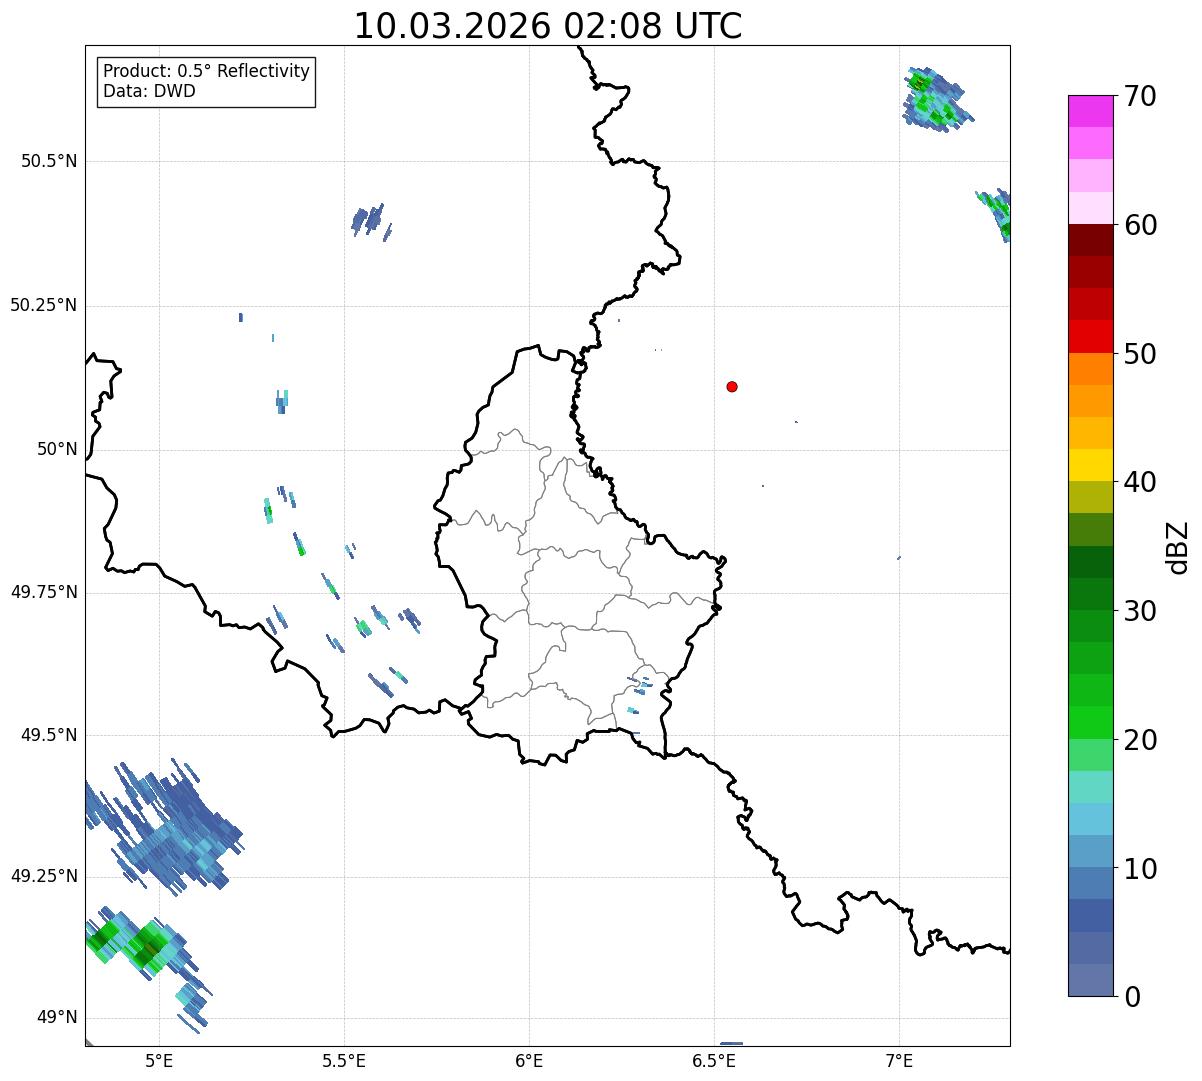The height and width of the screenshot is (1081, 1202).
Task: Pick the bright red swatch just above 50 dBZ
Action: (1090, 336)
